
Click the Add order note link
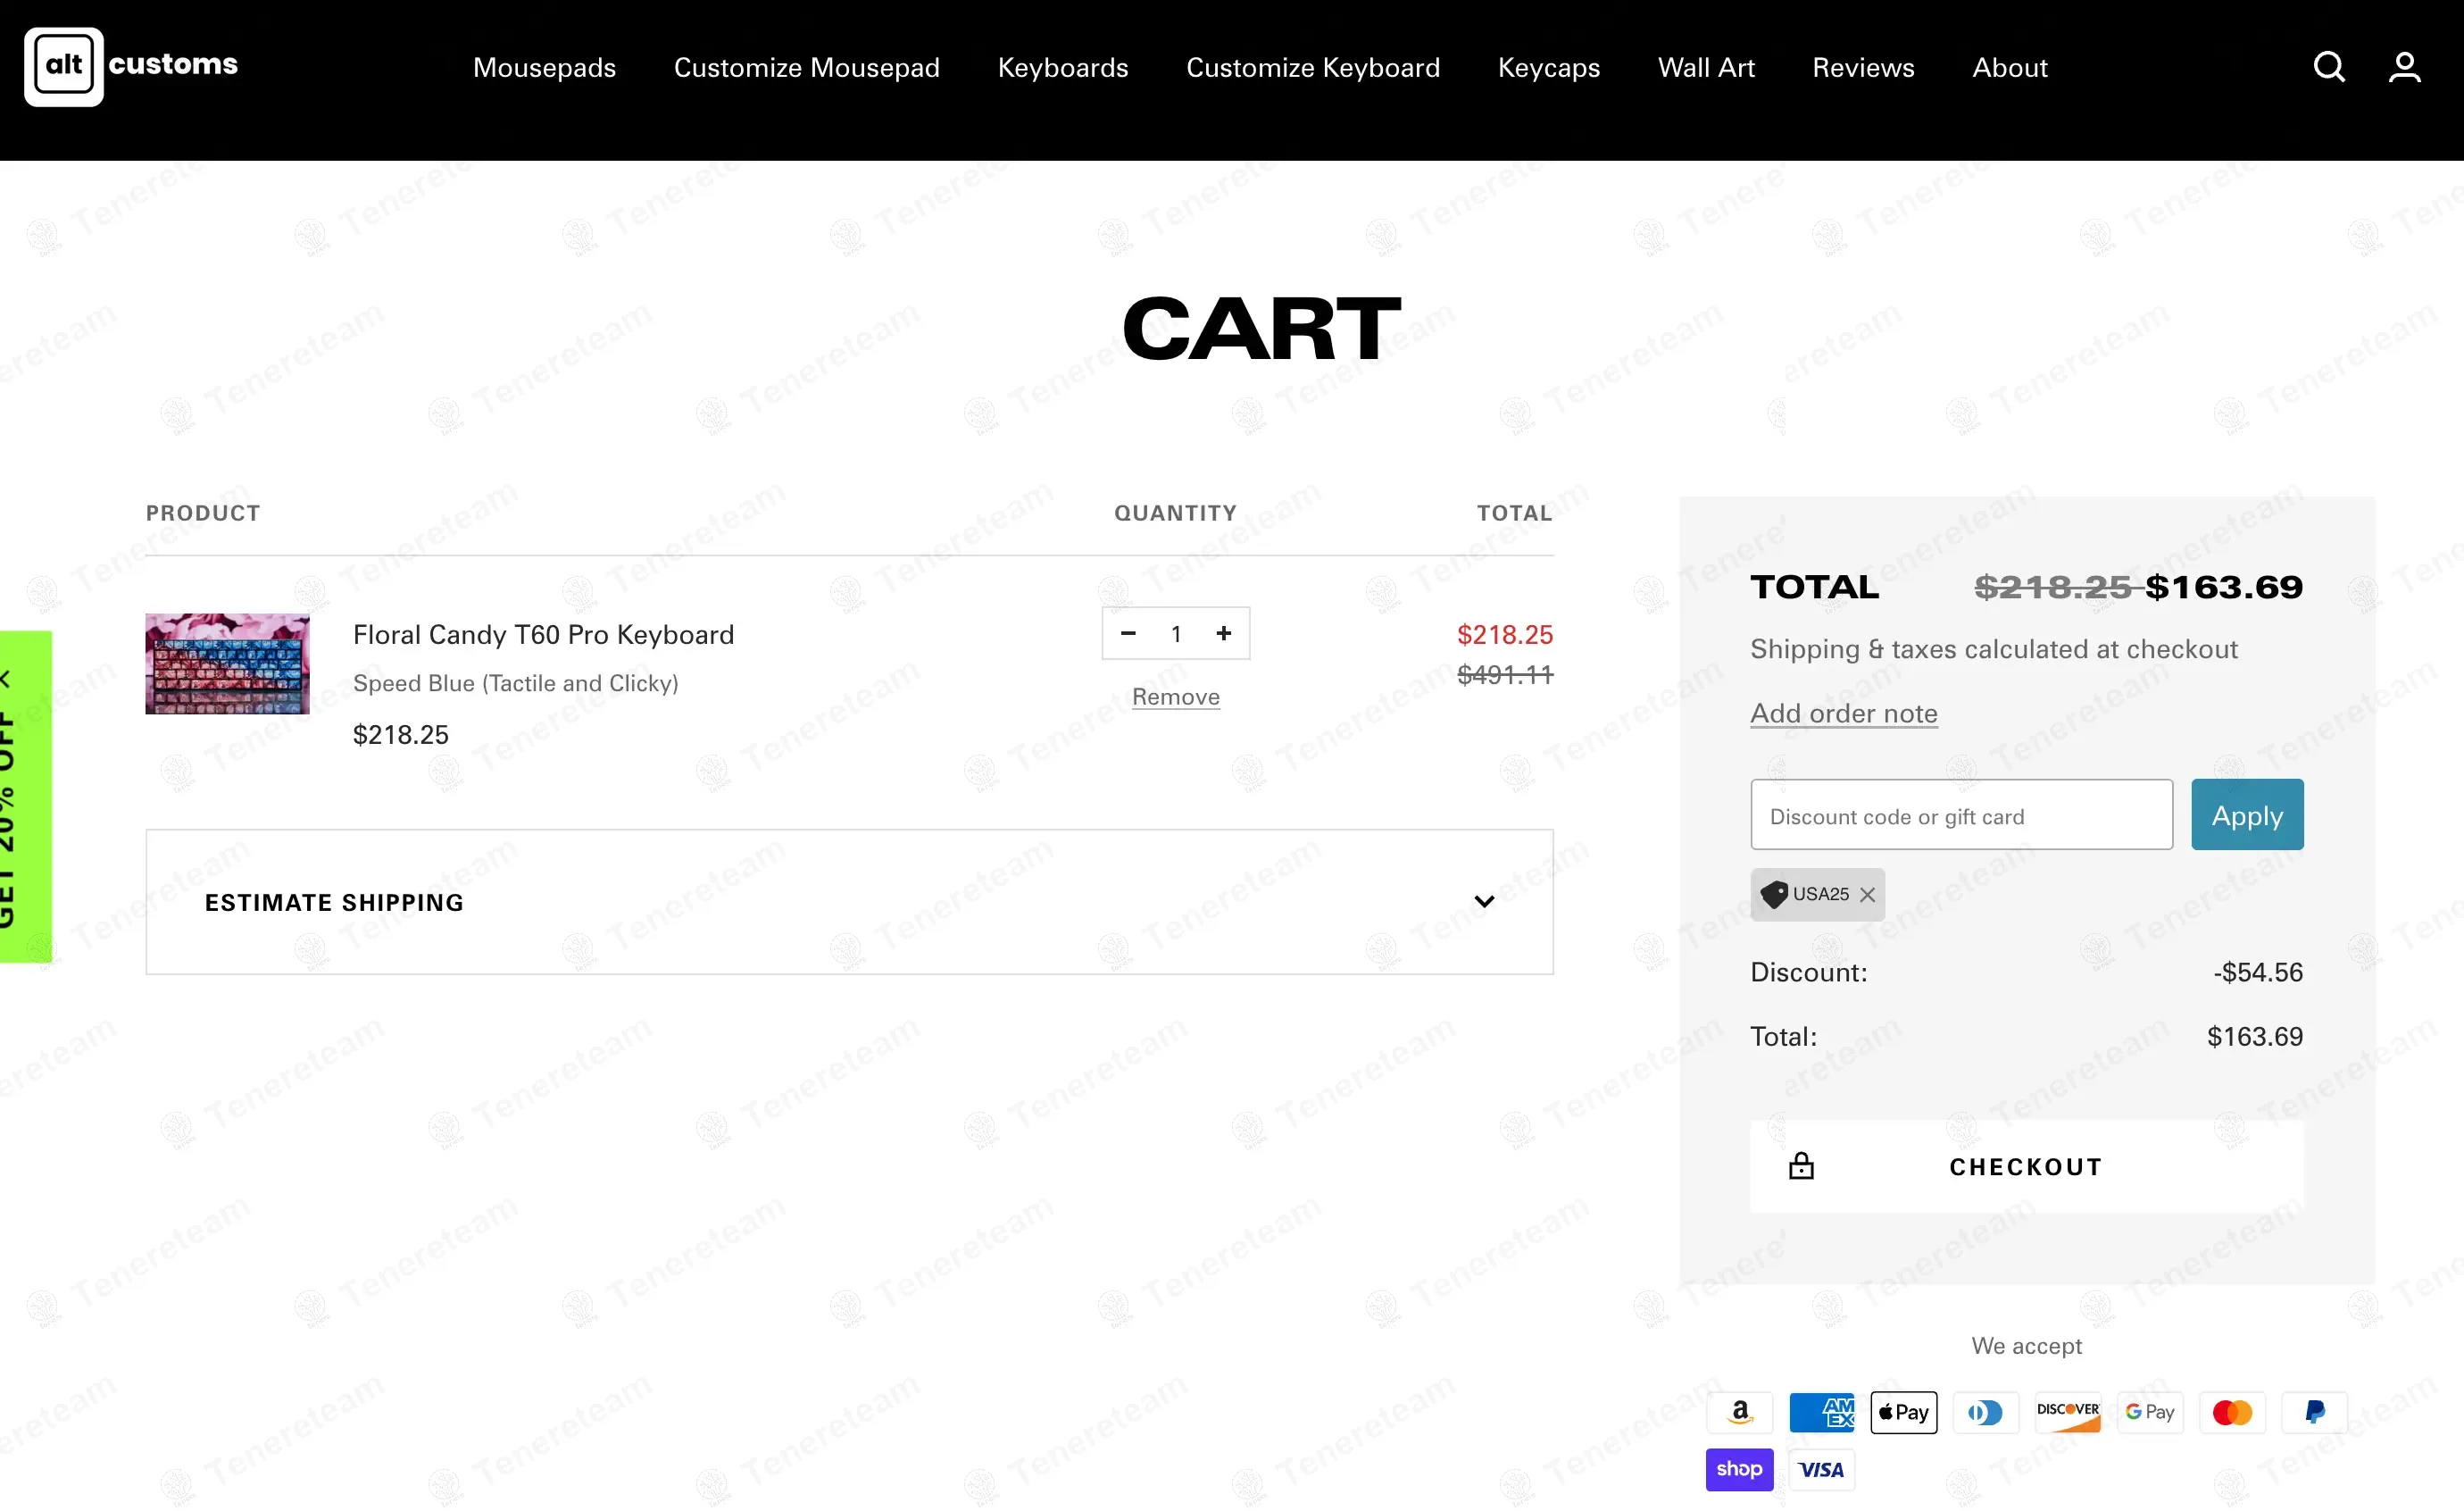coord(1843,713)
